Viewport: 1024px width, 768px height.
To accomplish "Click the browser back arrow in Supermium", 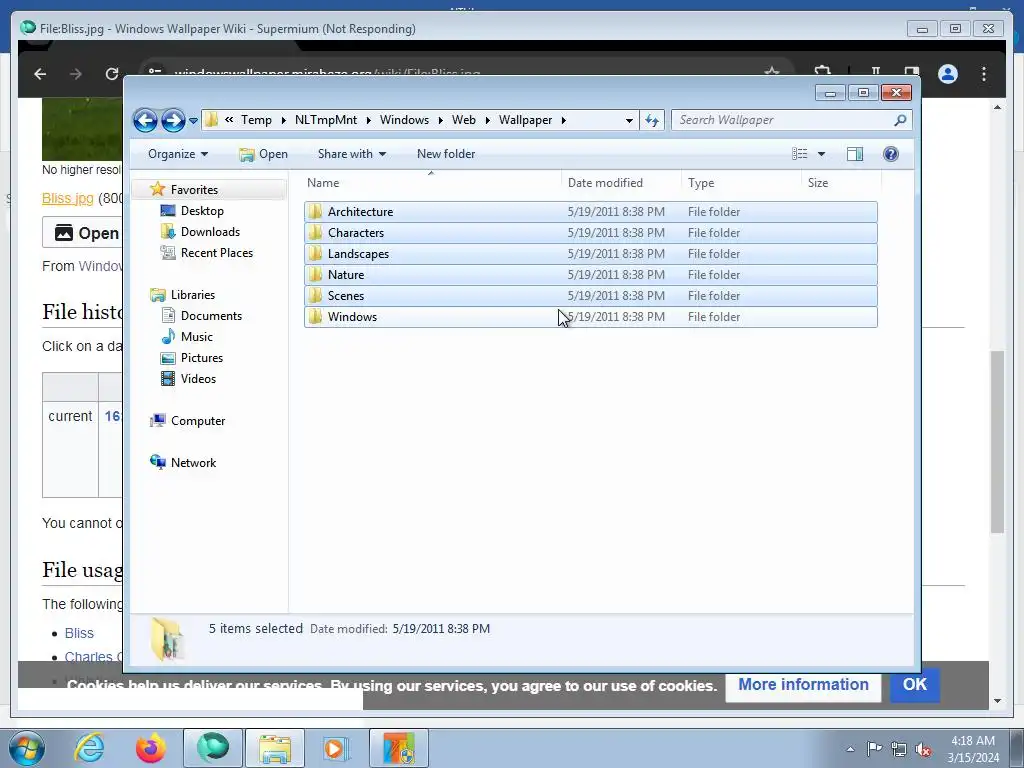I will [x=40, y=74].
